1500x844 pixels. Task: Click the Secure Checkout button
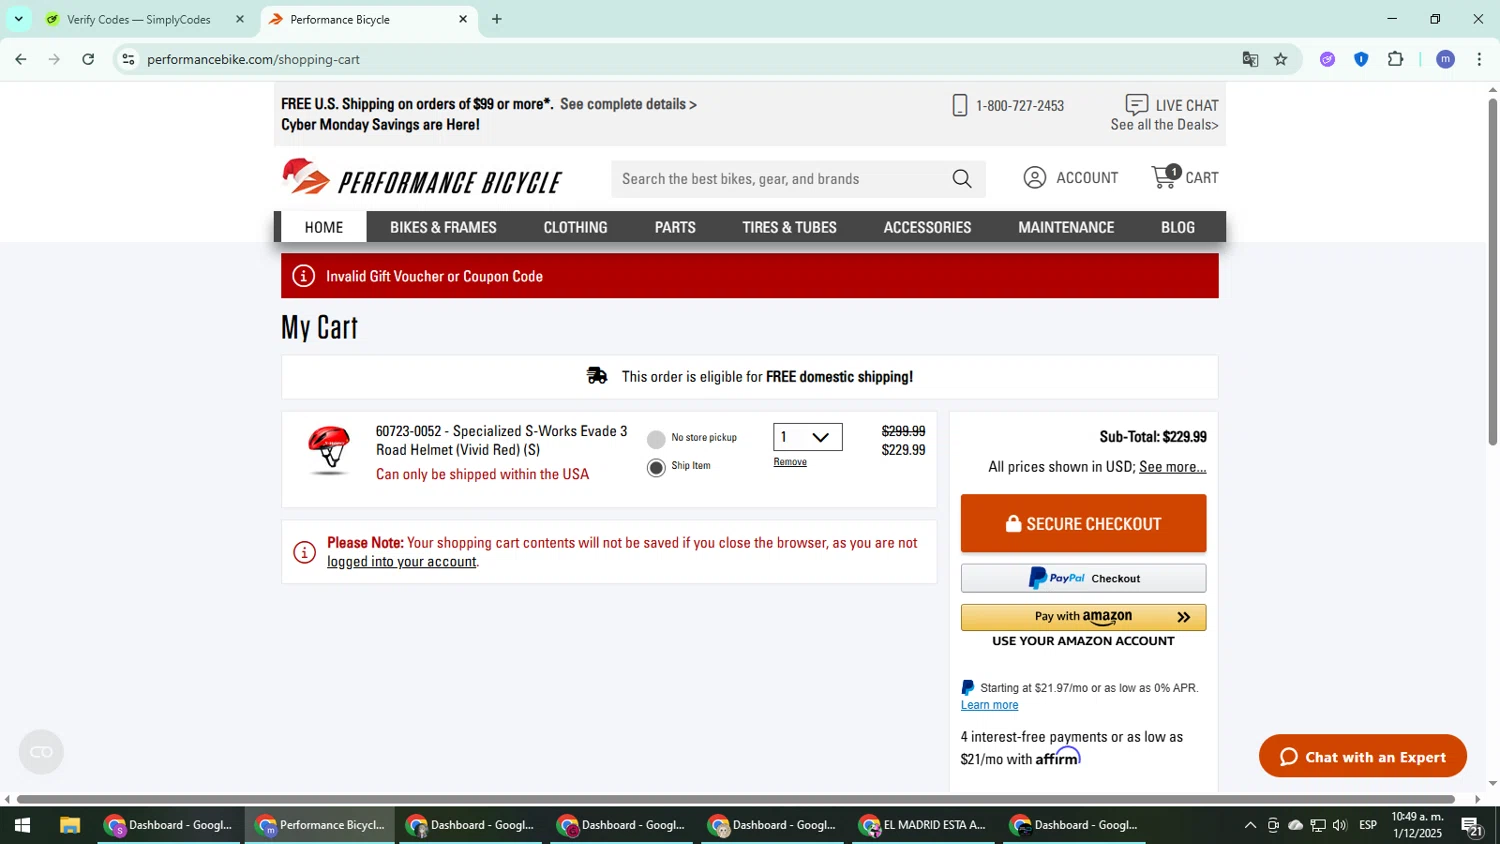1083,523
